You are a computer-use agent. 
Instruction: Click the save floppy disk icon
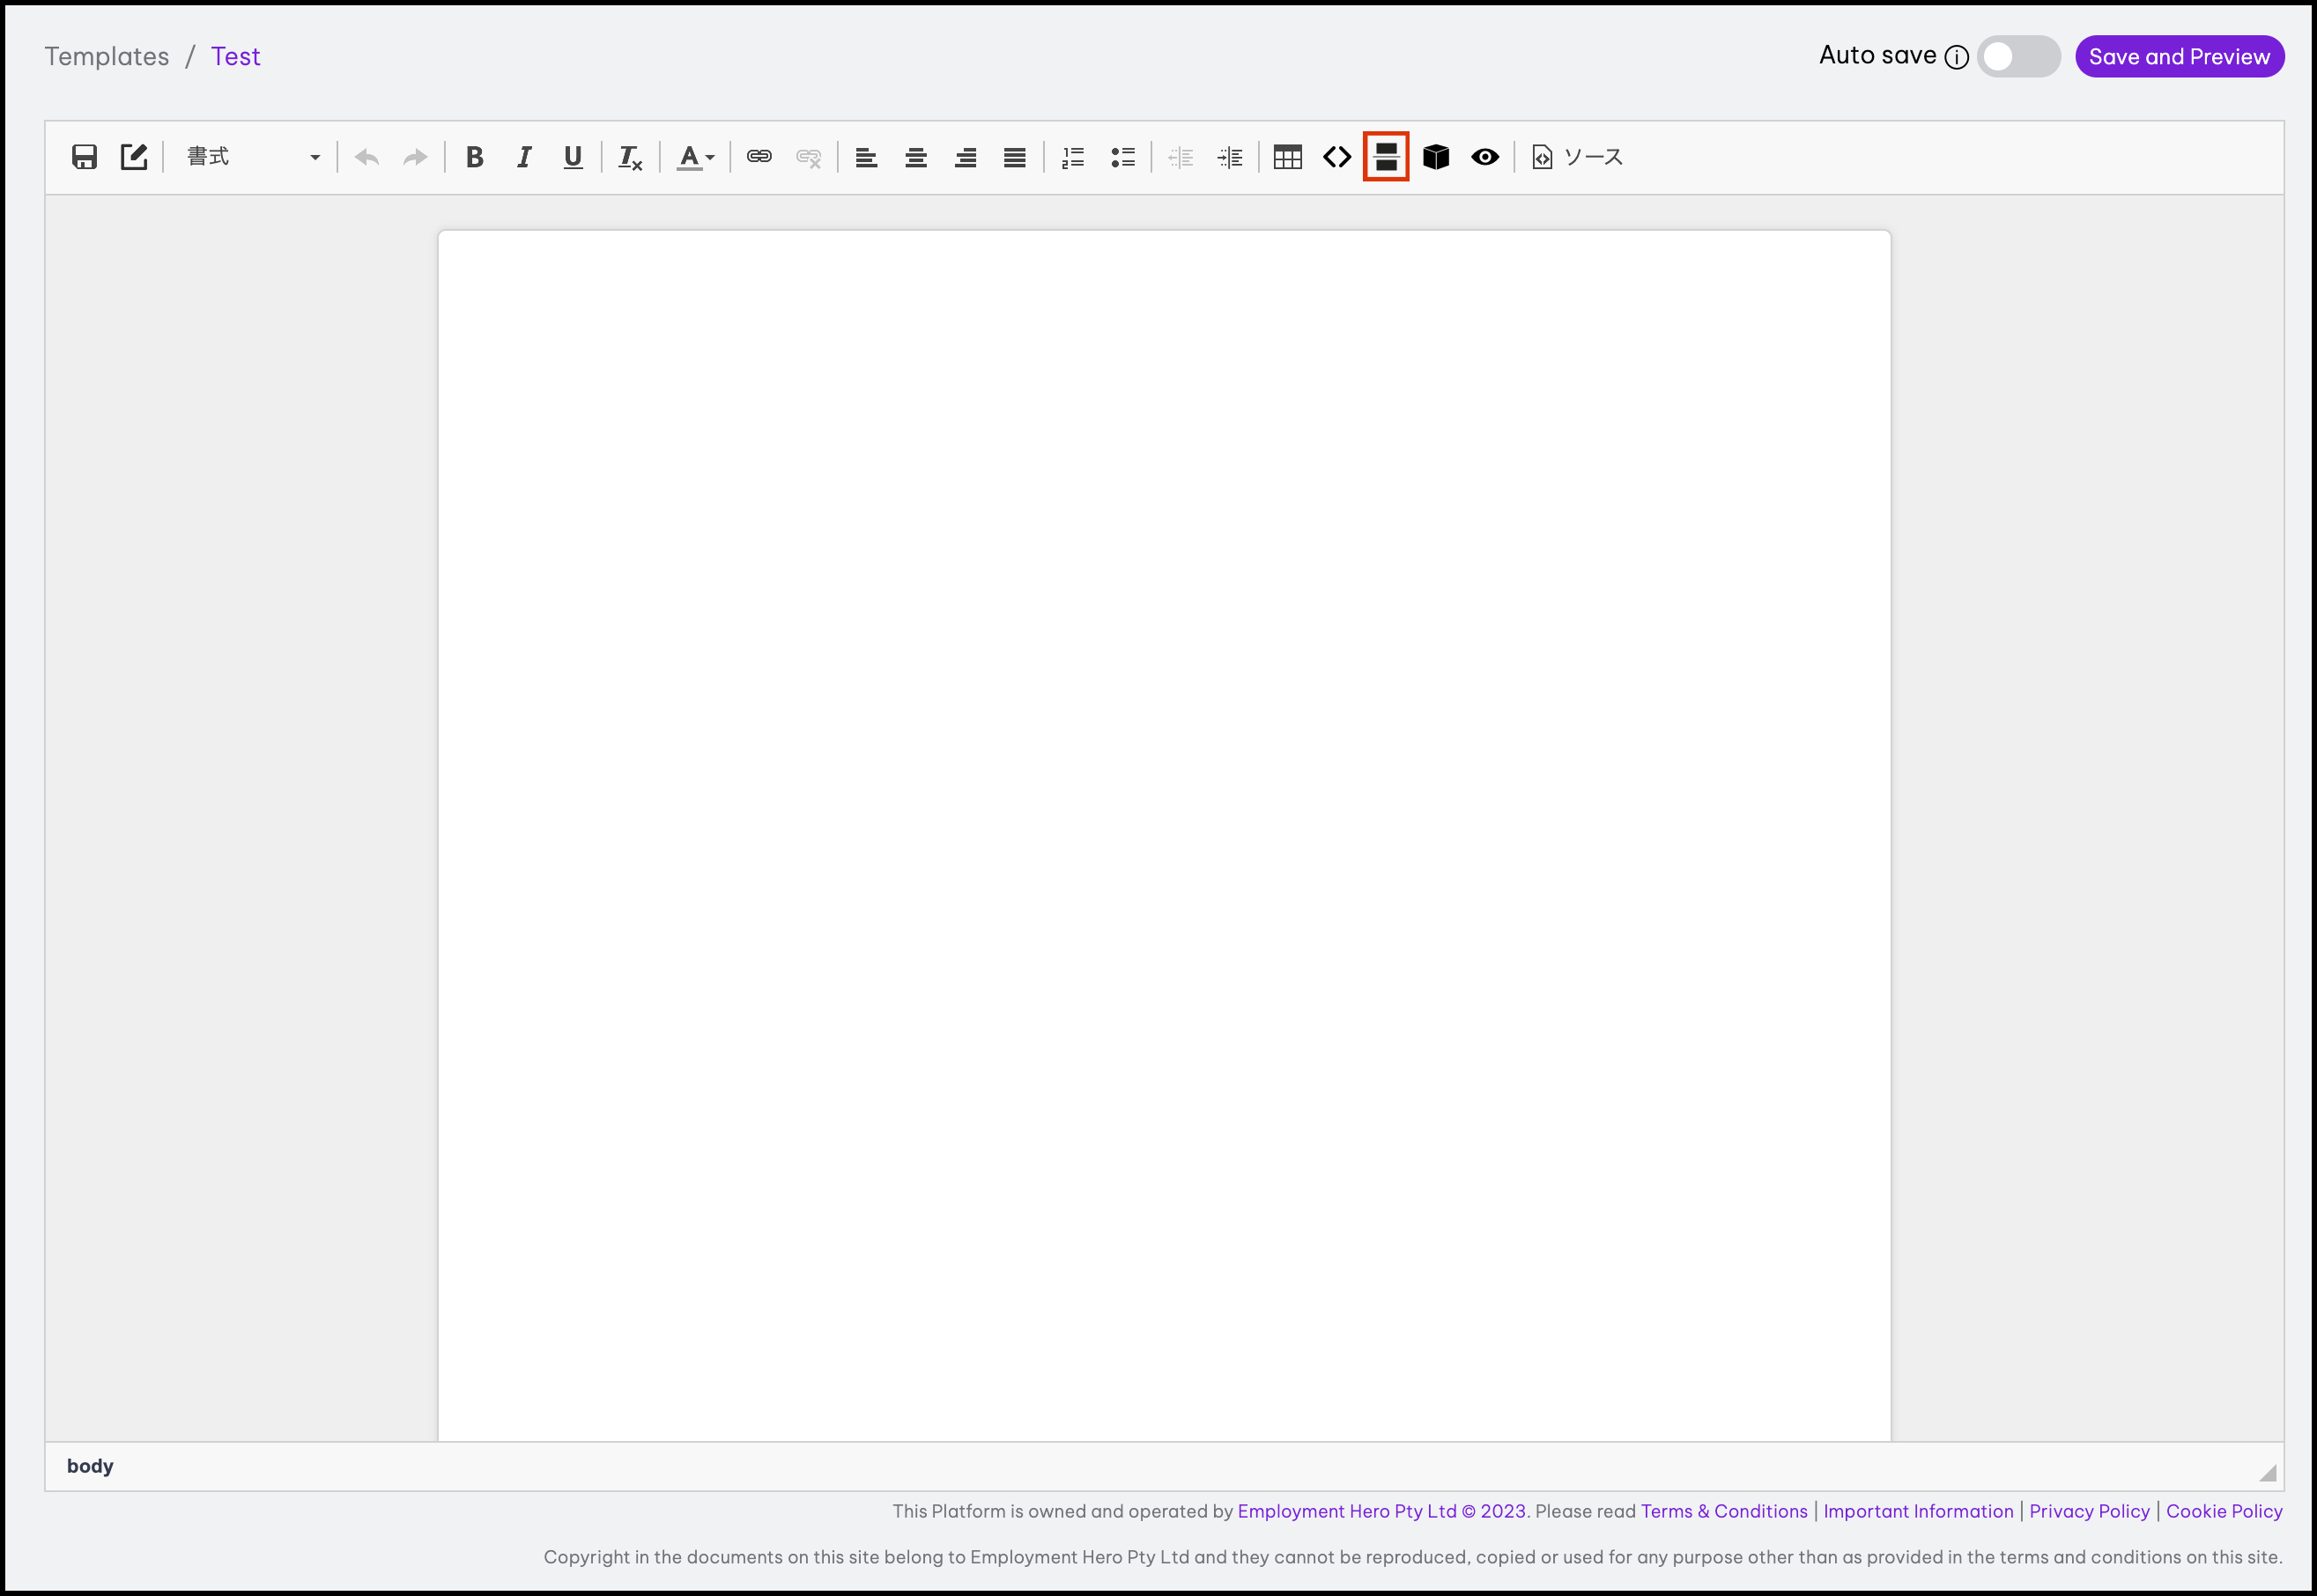click(x=84, y=157)
